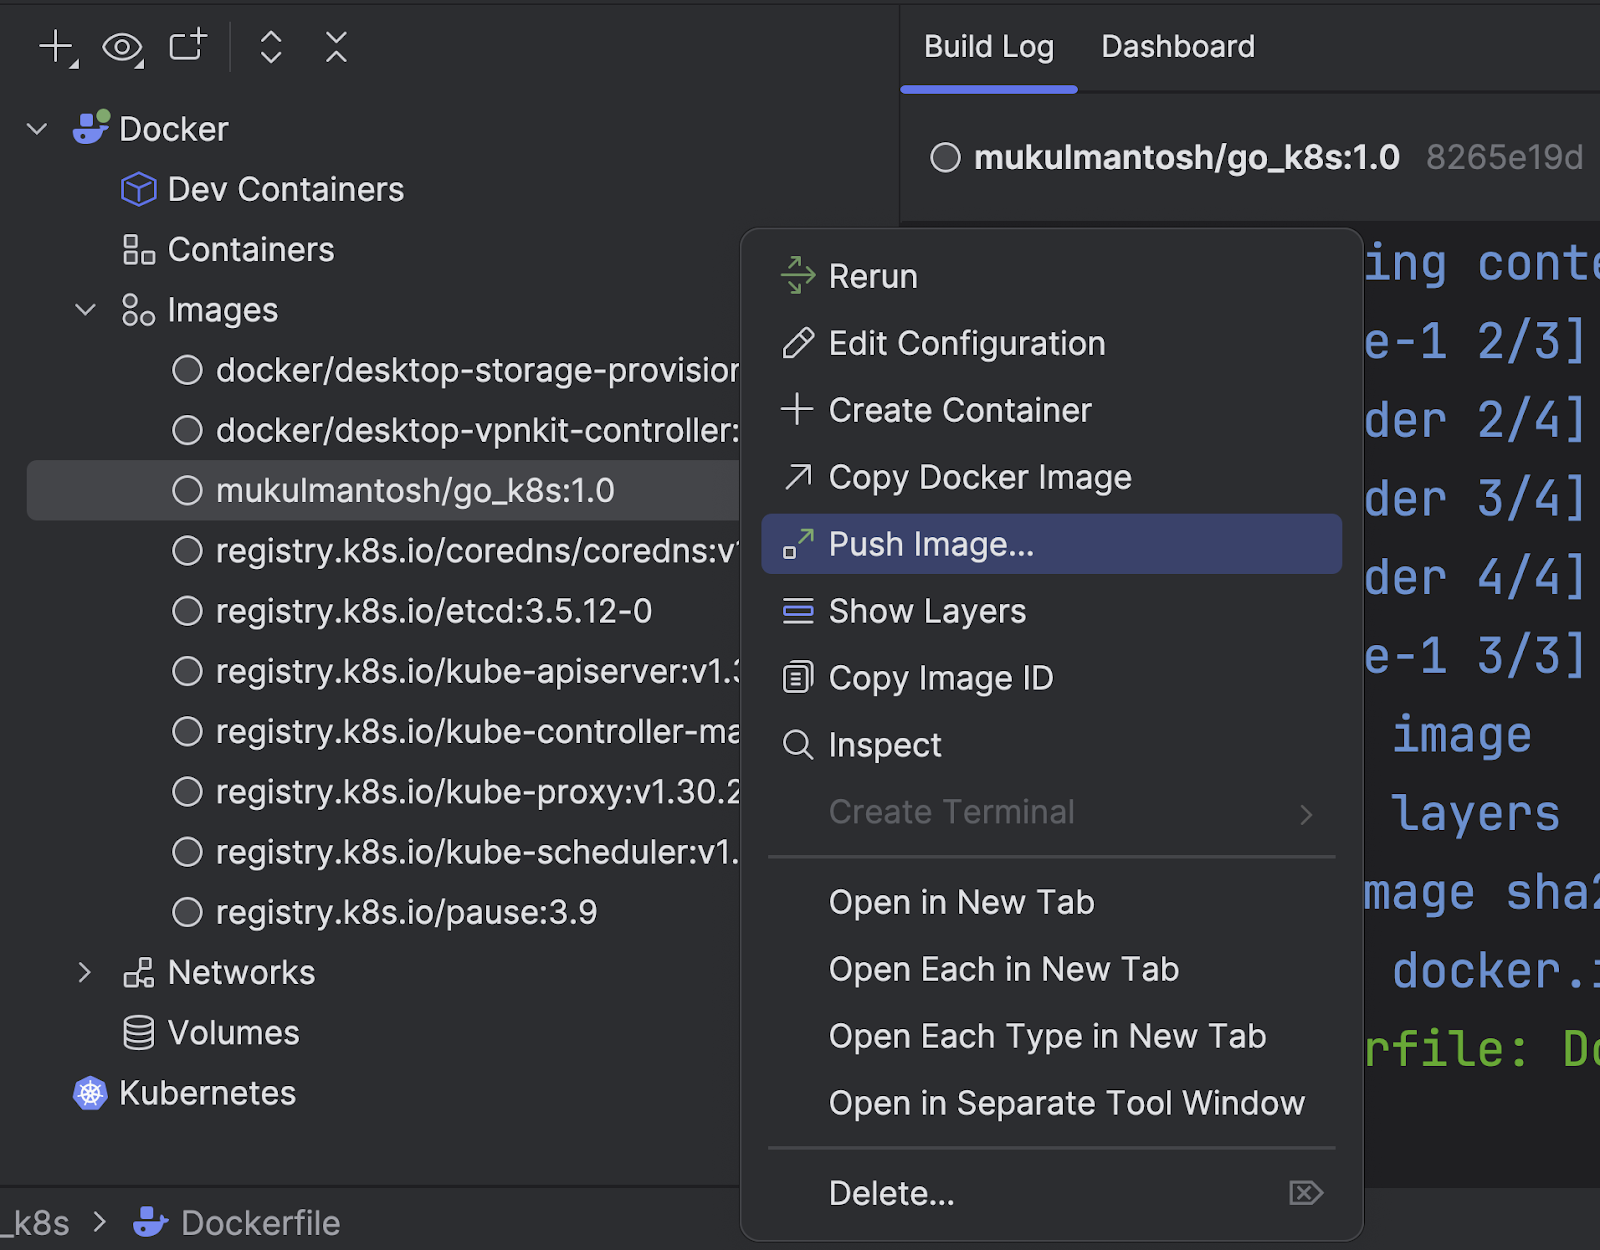The height and width of the screenshot is (1250, 1600).
Task: Collapse the Docker tree node
Action: point(37,129)
